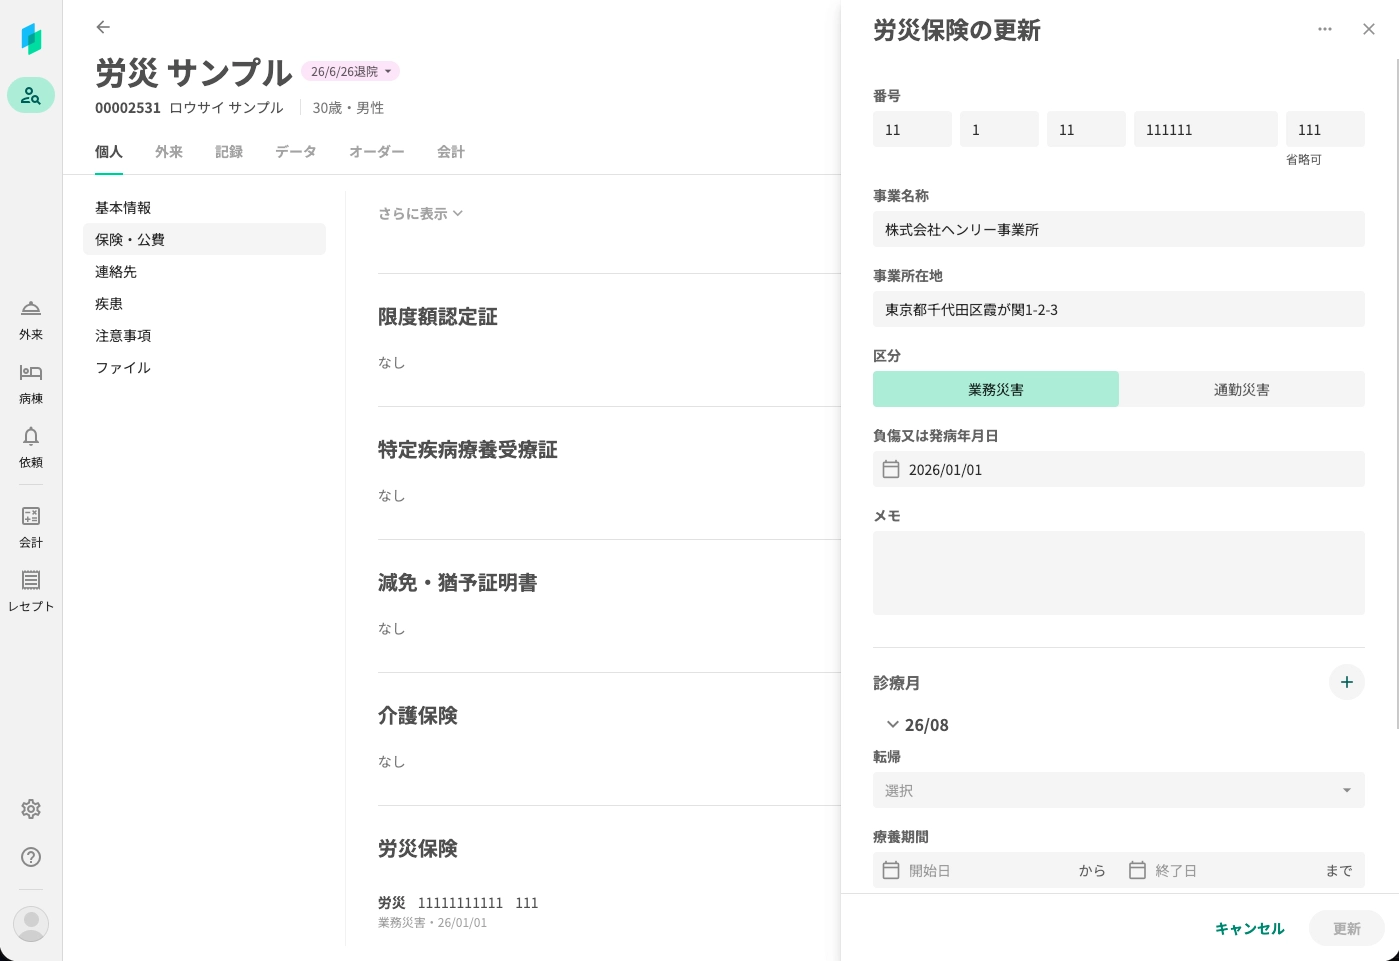Switch to the 会計 tab
The image size is (1399, 961).
[451, 152]
